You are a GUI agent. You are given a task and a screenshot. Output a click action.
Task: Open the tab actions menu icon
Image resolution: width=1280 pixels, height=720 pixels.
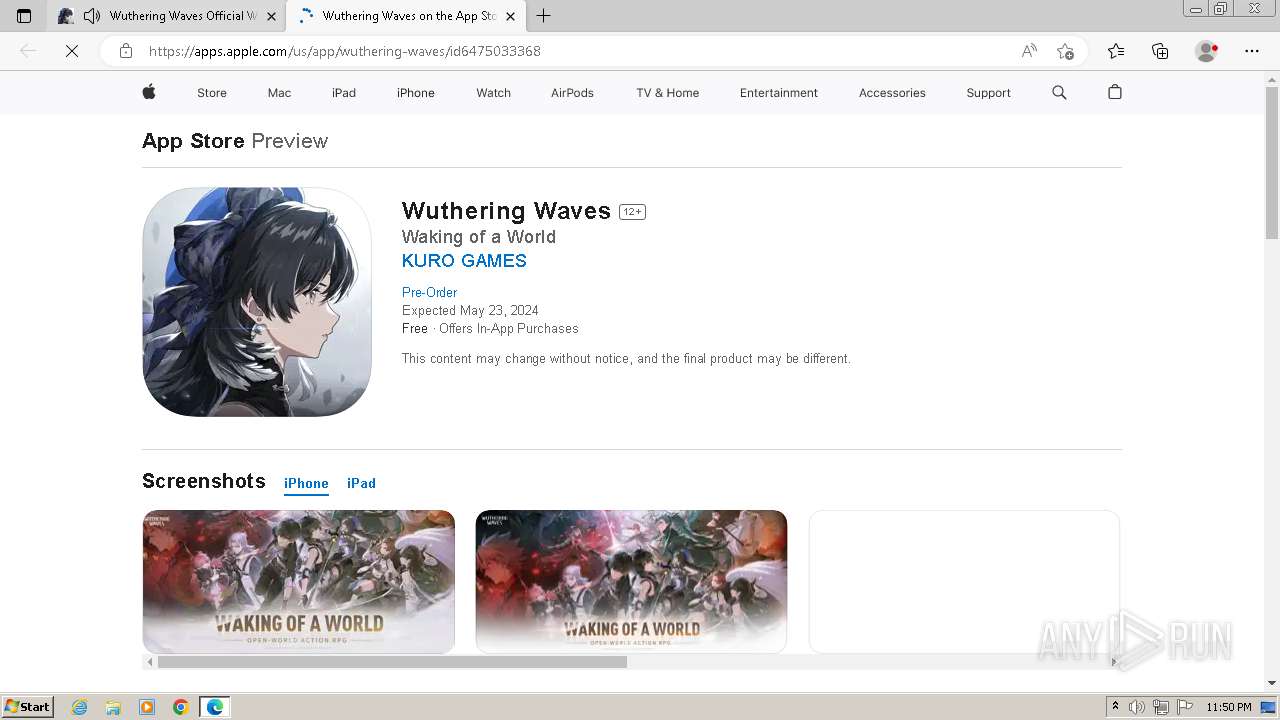(24, 16)
